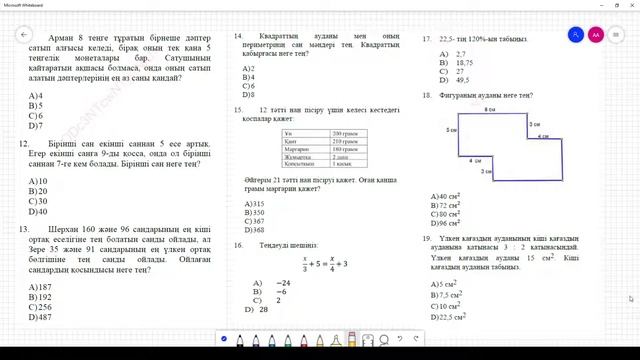This screenshot has height=360, width=640.
Task: Open the hamburger settings menu
Action: pyautogui.click(x=616, y=35)
